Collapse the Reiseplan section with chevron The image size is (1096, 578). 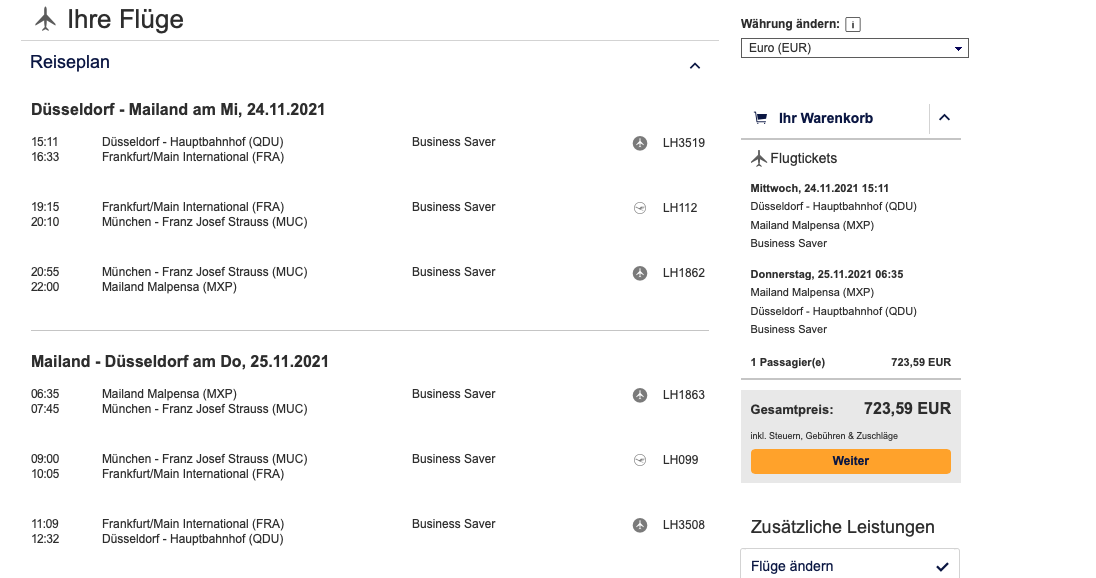point(695,66)
